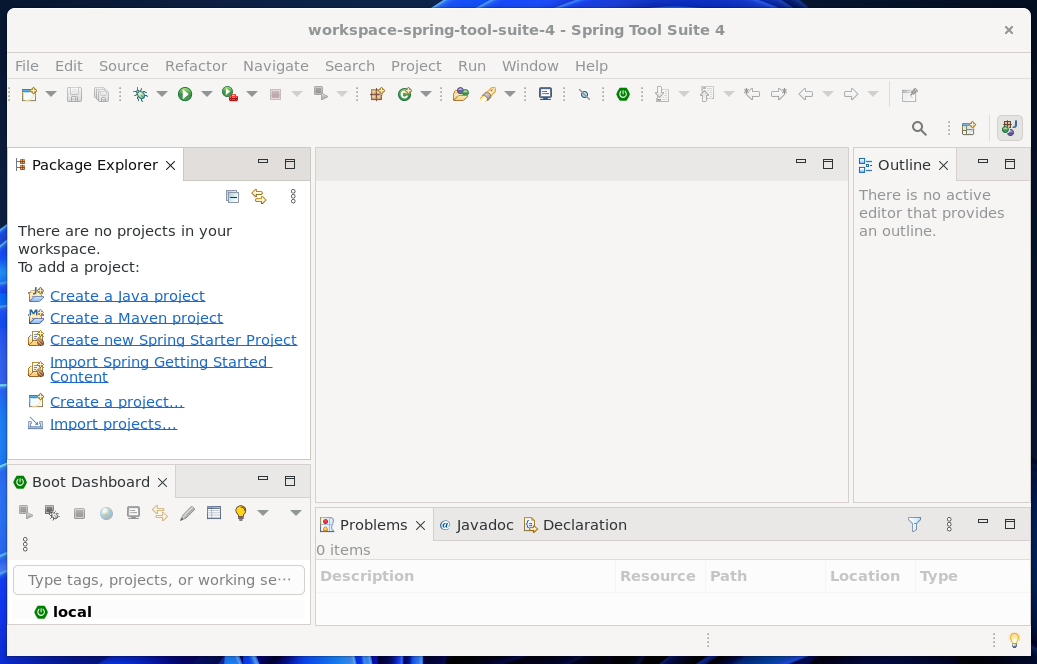Toggle the filter in the Problems view

coord(913,523)
